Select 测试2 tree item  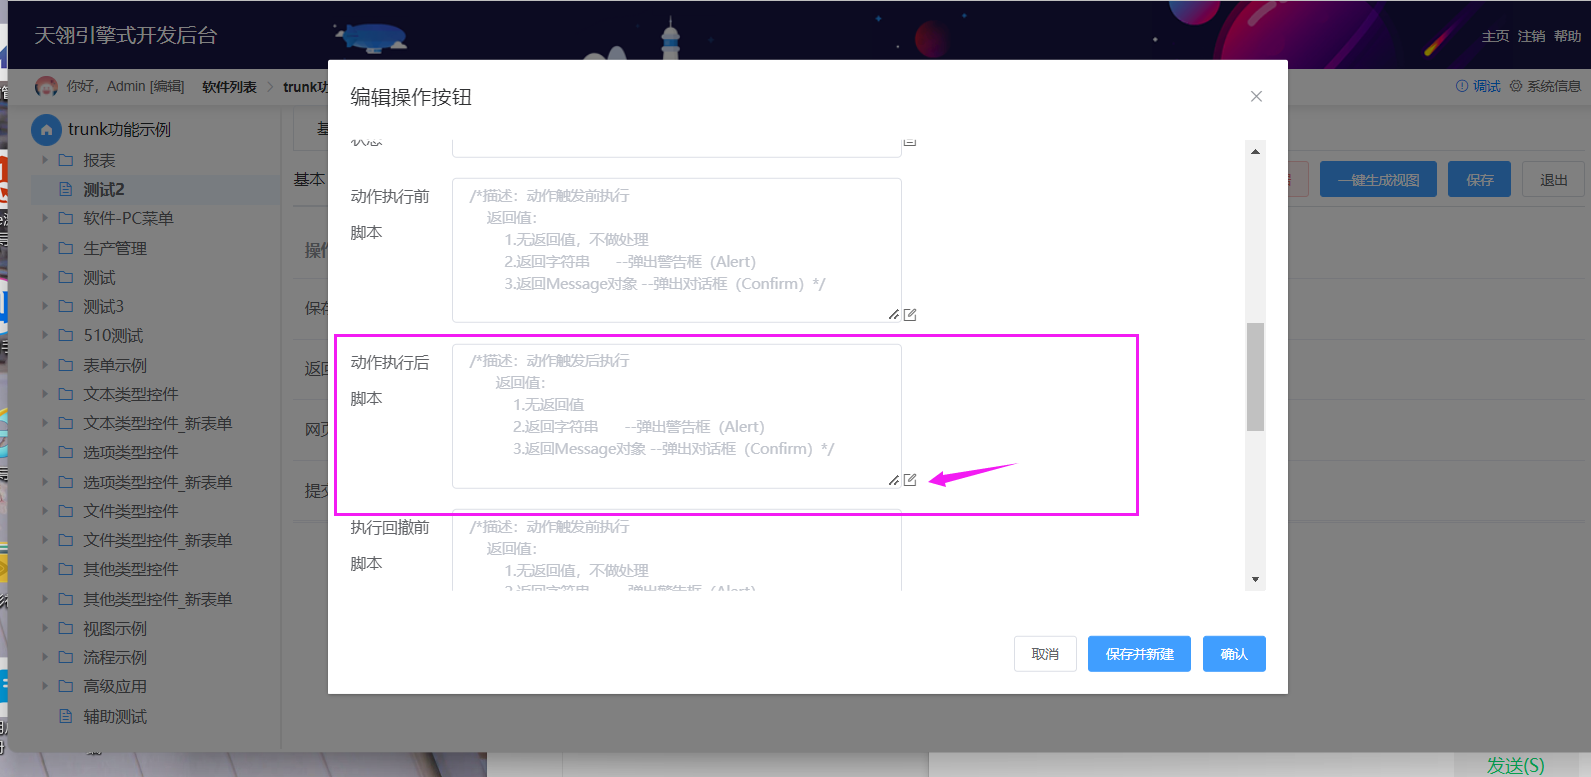104,189
